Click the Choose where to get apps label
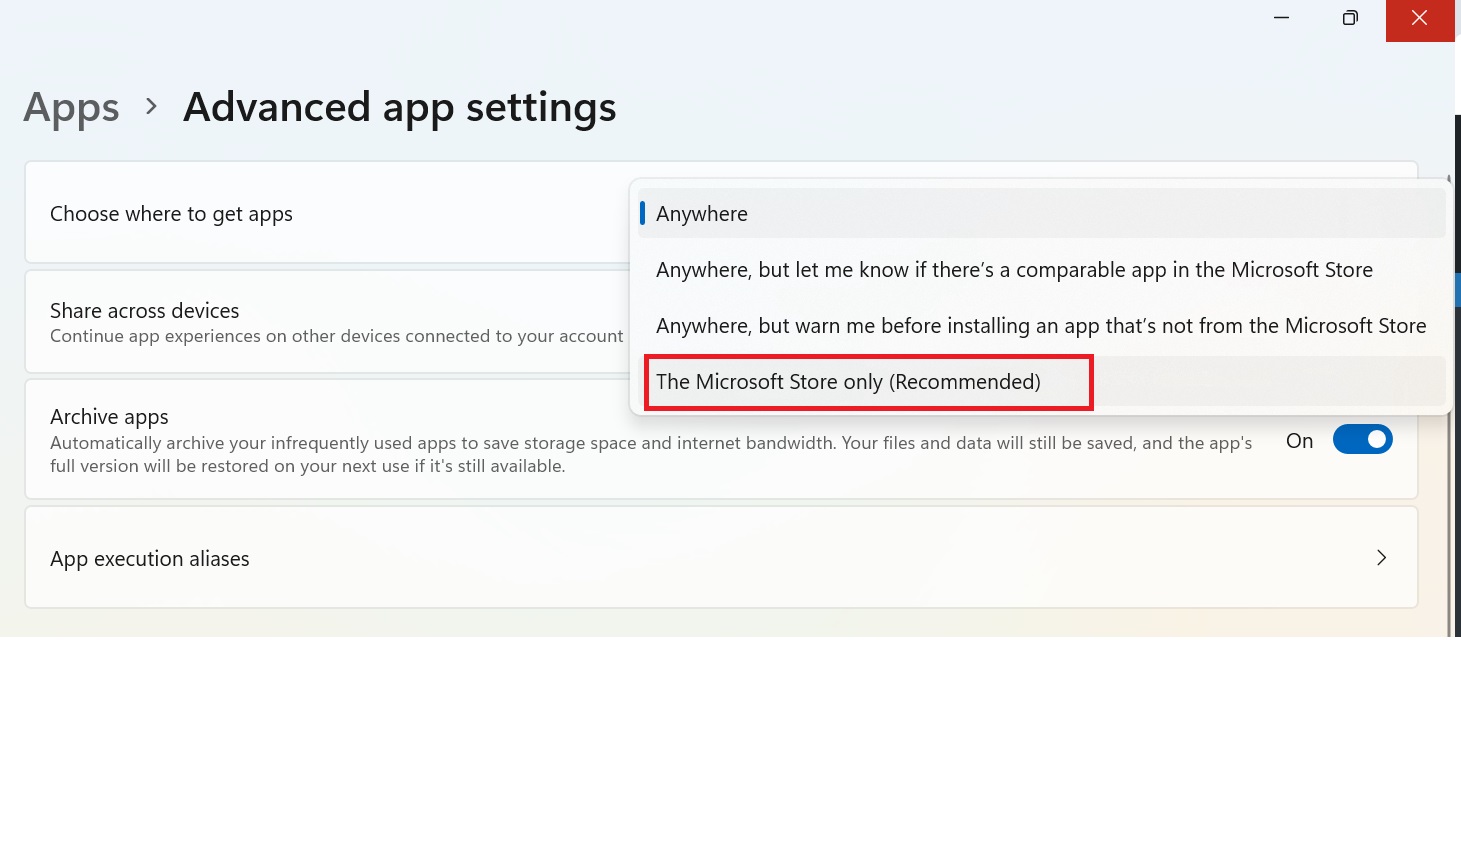 pos(171,214)
